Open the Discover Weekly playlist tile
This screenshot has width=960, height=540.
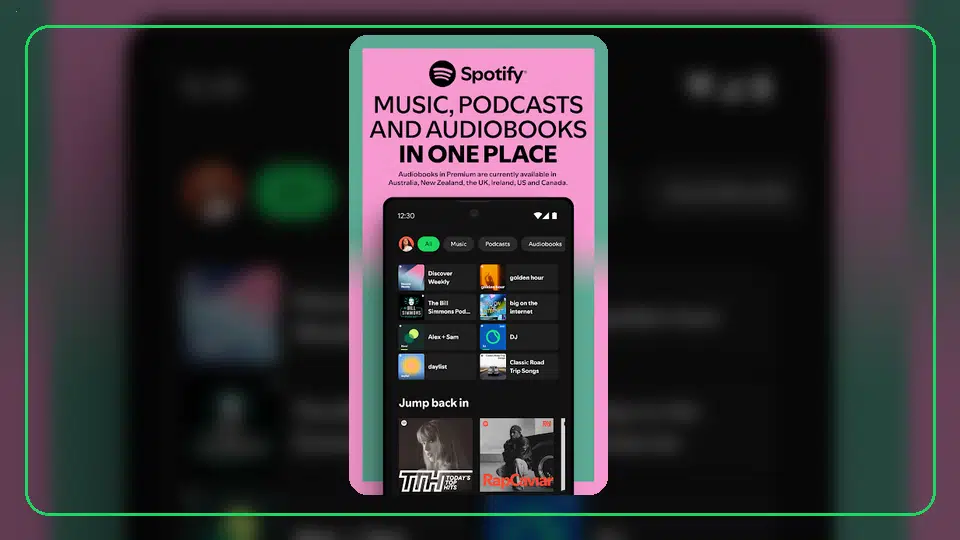click(x=437, y=277)
